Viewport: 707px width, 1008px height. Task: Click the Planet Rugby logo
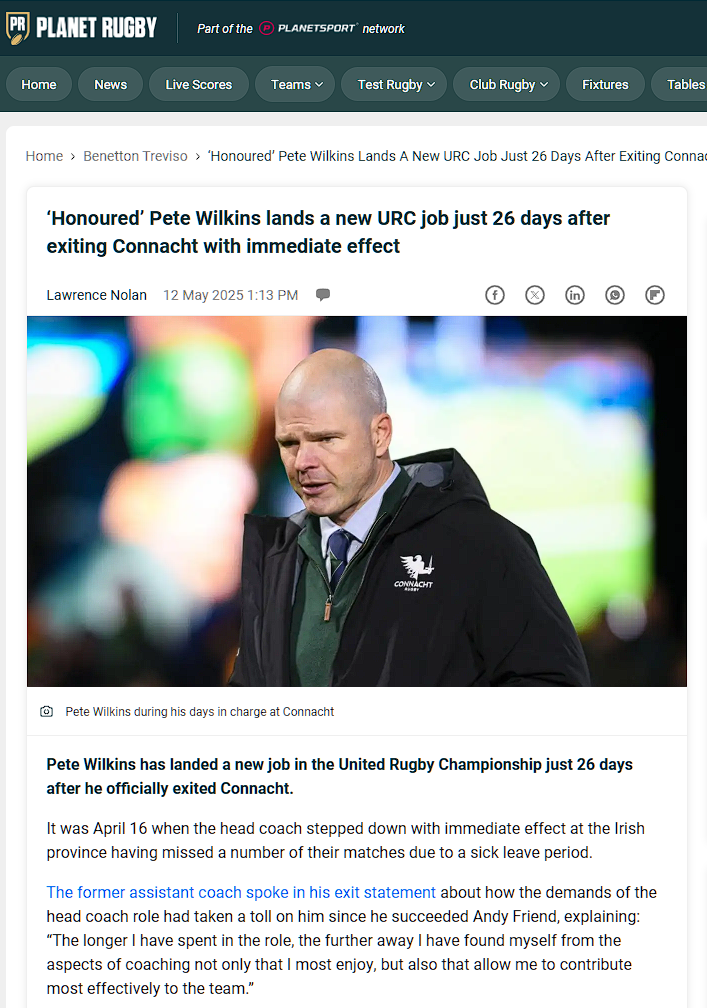click(81, 28)
